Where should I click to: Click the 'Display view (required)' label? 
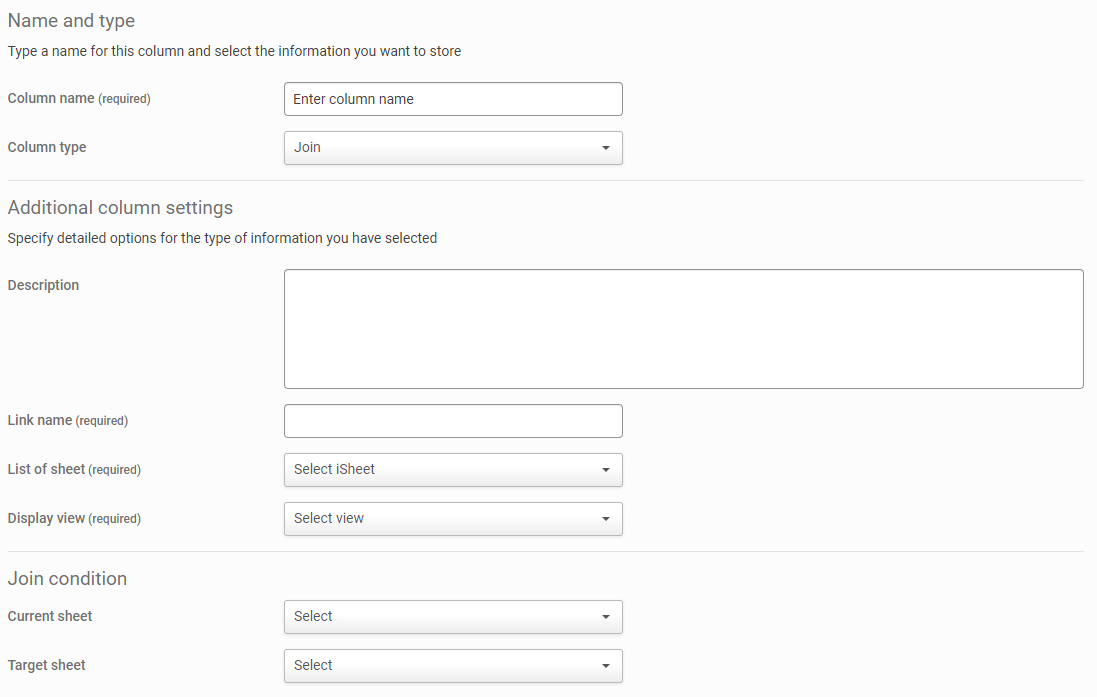point(74,519)
